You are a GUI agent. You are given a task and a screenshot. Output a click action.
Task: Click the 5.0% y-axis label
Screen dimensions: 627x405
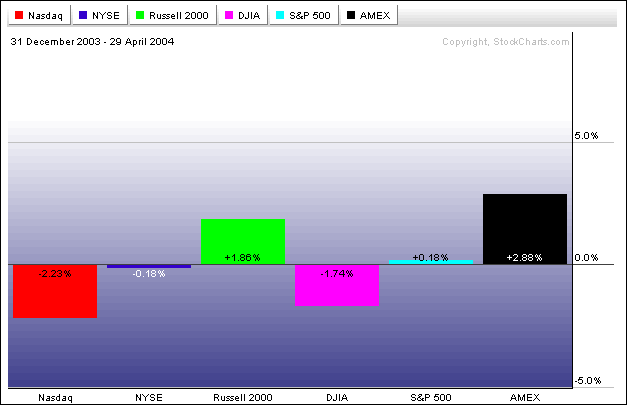586,136
